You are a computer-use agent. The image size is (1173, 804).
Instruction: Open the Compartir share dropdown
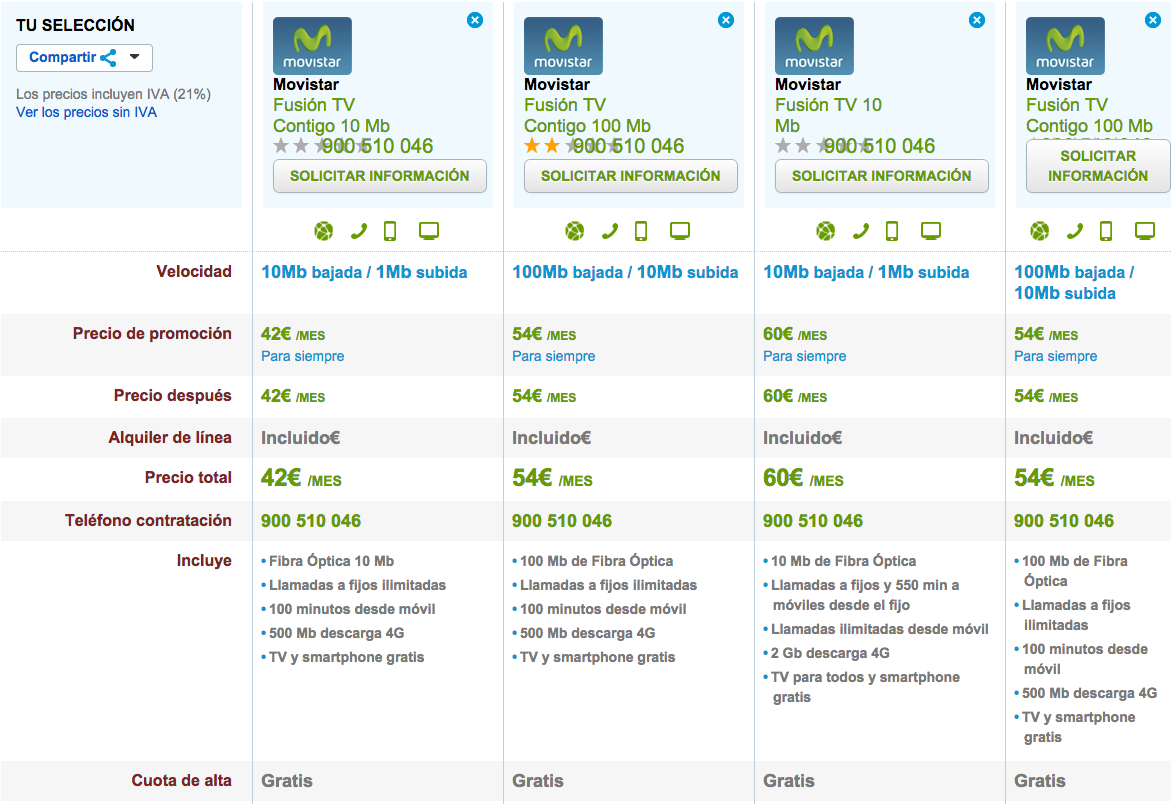85,58
